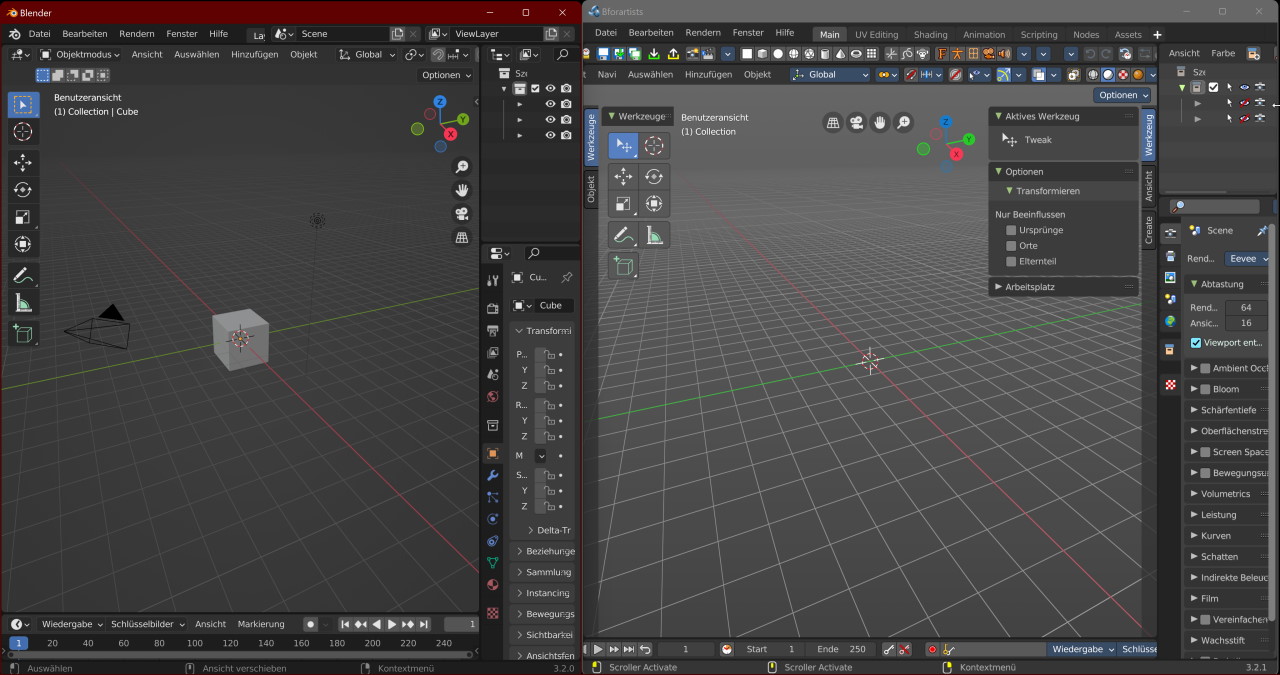Screen dimensions: 1280x675
Task: Select the Annotate tool in Bforartists panel
Action: point(623,235)
